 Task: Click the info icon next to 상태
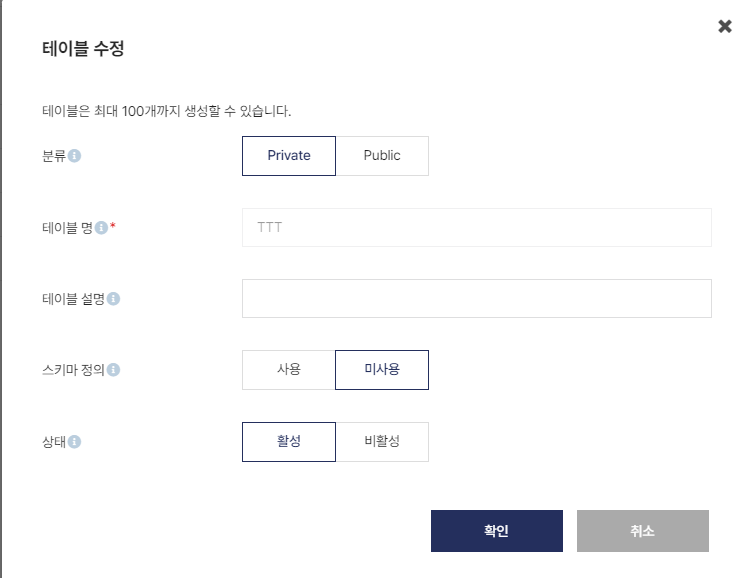74,442
